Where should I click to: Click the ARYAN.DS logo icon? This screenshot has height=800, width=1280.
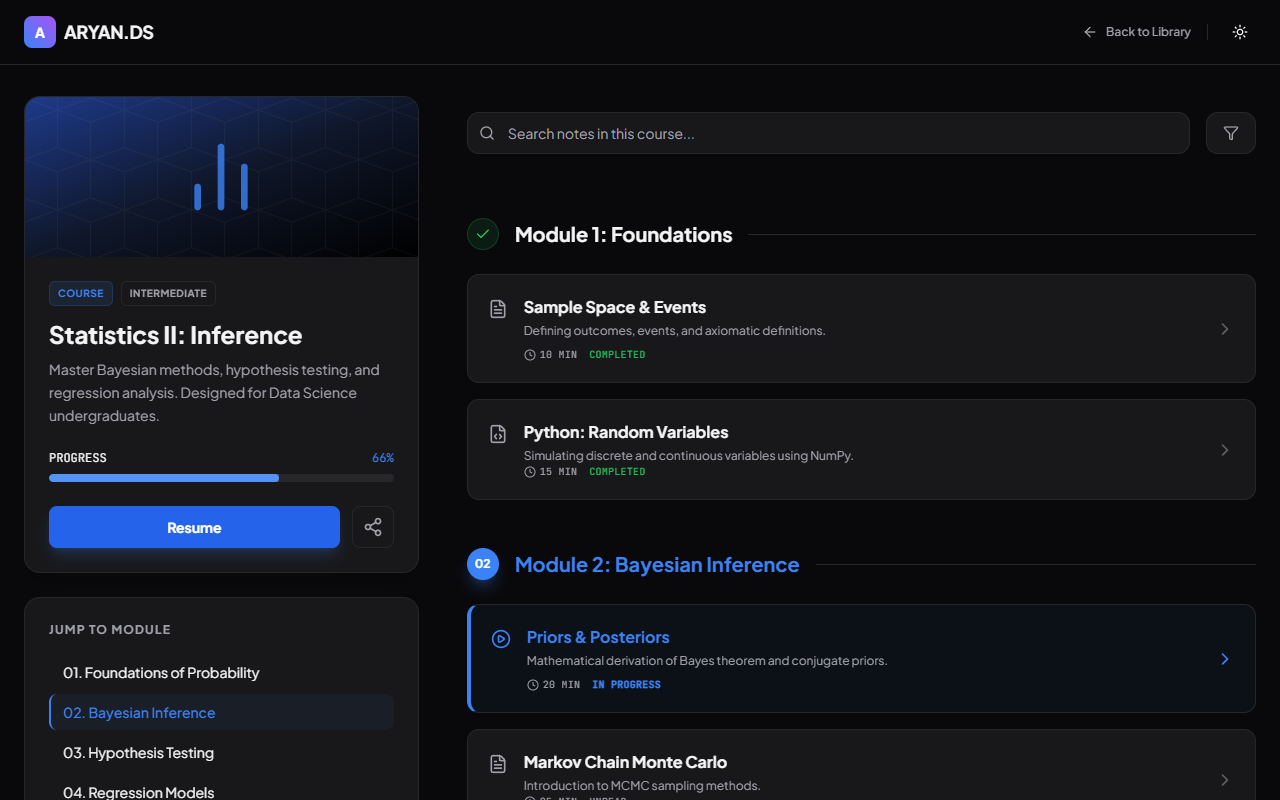[40, 32]
